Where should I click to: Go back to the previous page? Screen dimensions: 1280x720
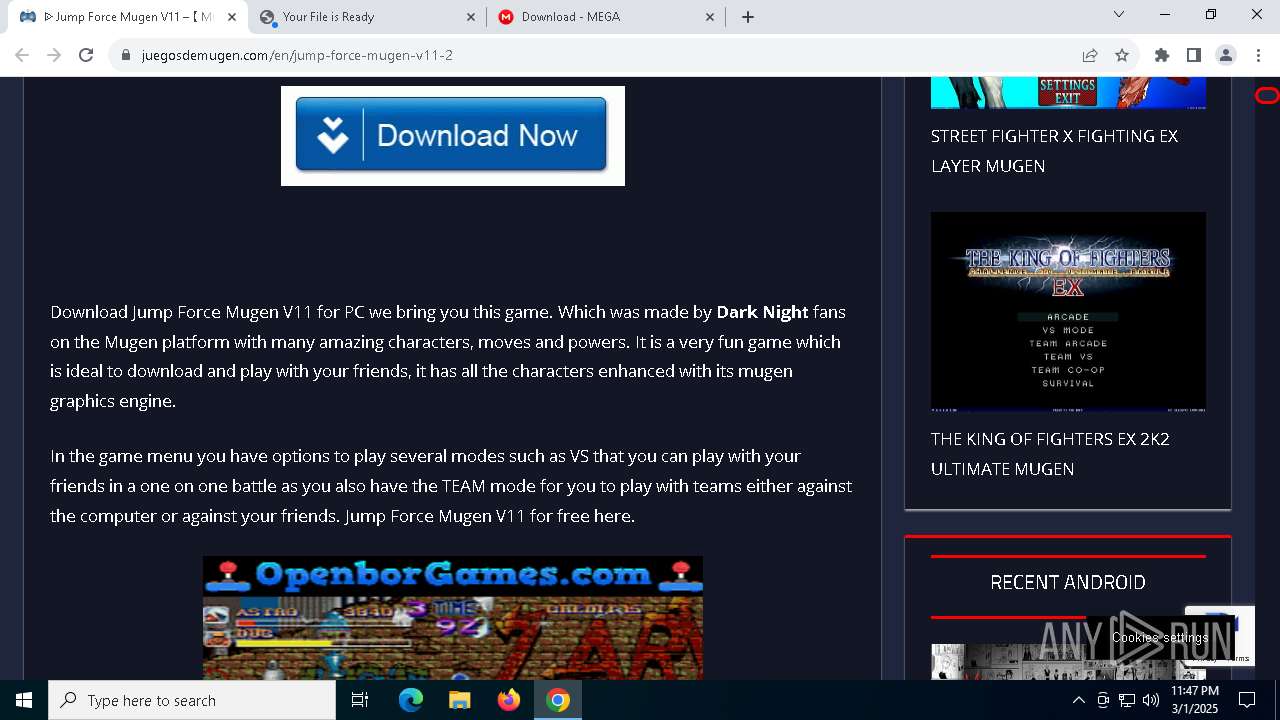coord(22,55)
